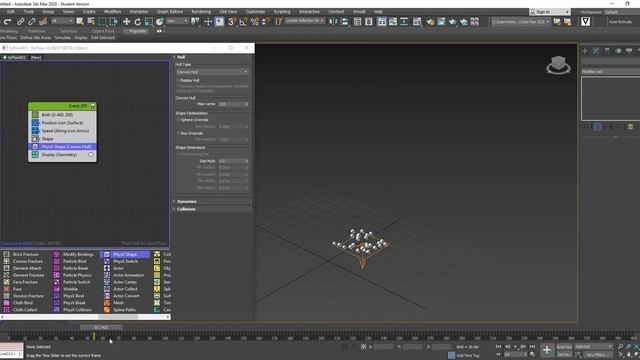The width and height of the screenshot is (640, 360).
Task: Toggle Percent Snap in main toolbar
Action: [255, 22]
